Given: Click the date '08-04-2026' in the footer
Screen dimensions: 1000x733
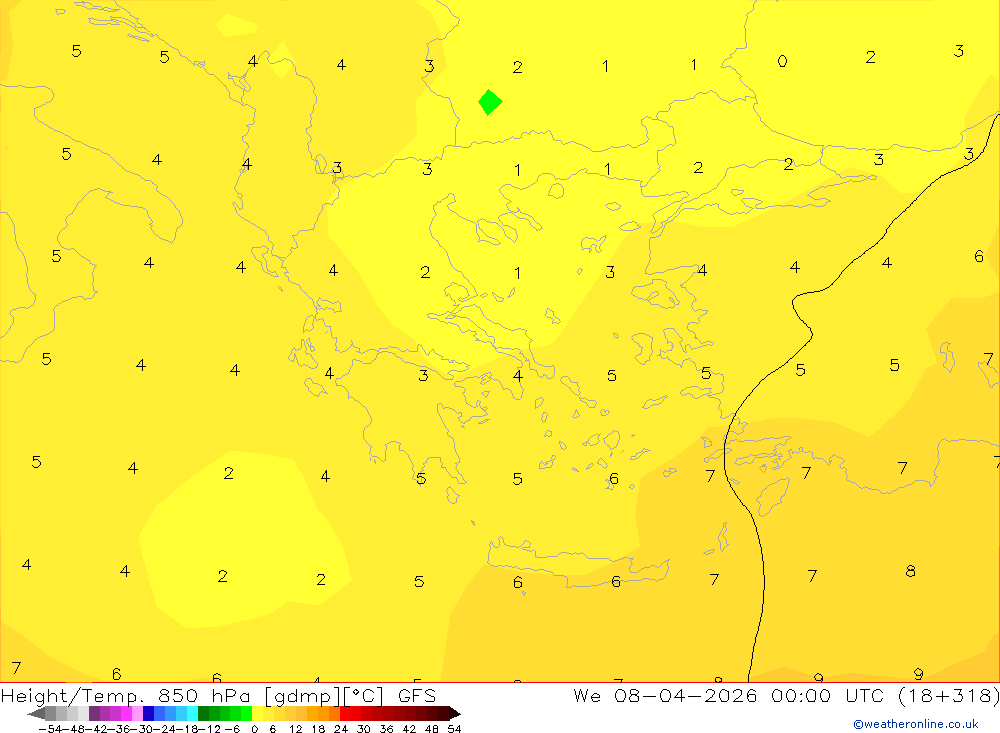Looking at the screenshot, I should 686,695.
